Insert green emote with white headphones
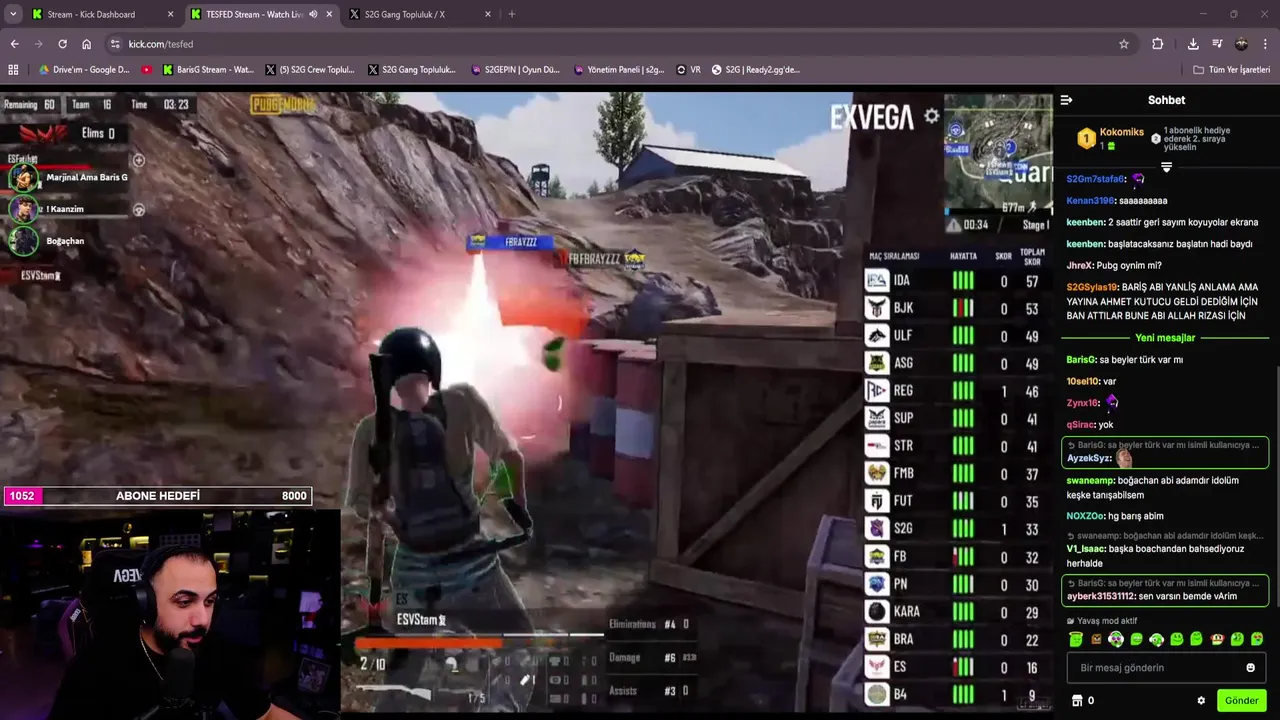This screenshot has width=1280, height=720. (1156, 639)
